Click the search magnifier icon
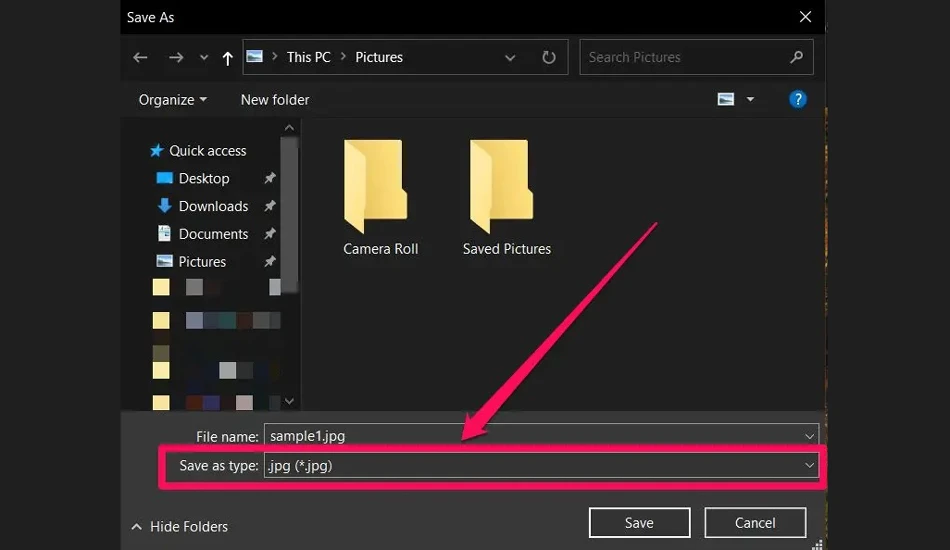This screenshot has width=950, height=550. coord(796,57)
